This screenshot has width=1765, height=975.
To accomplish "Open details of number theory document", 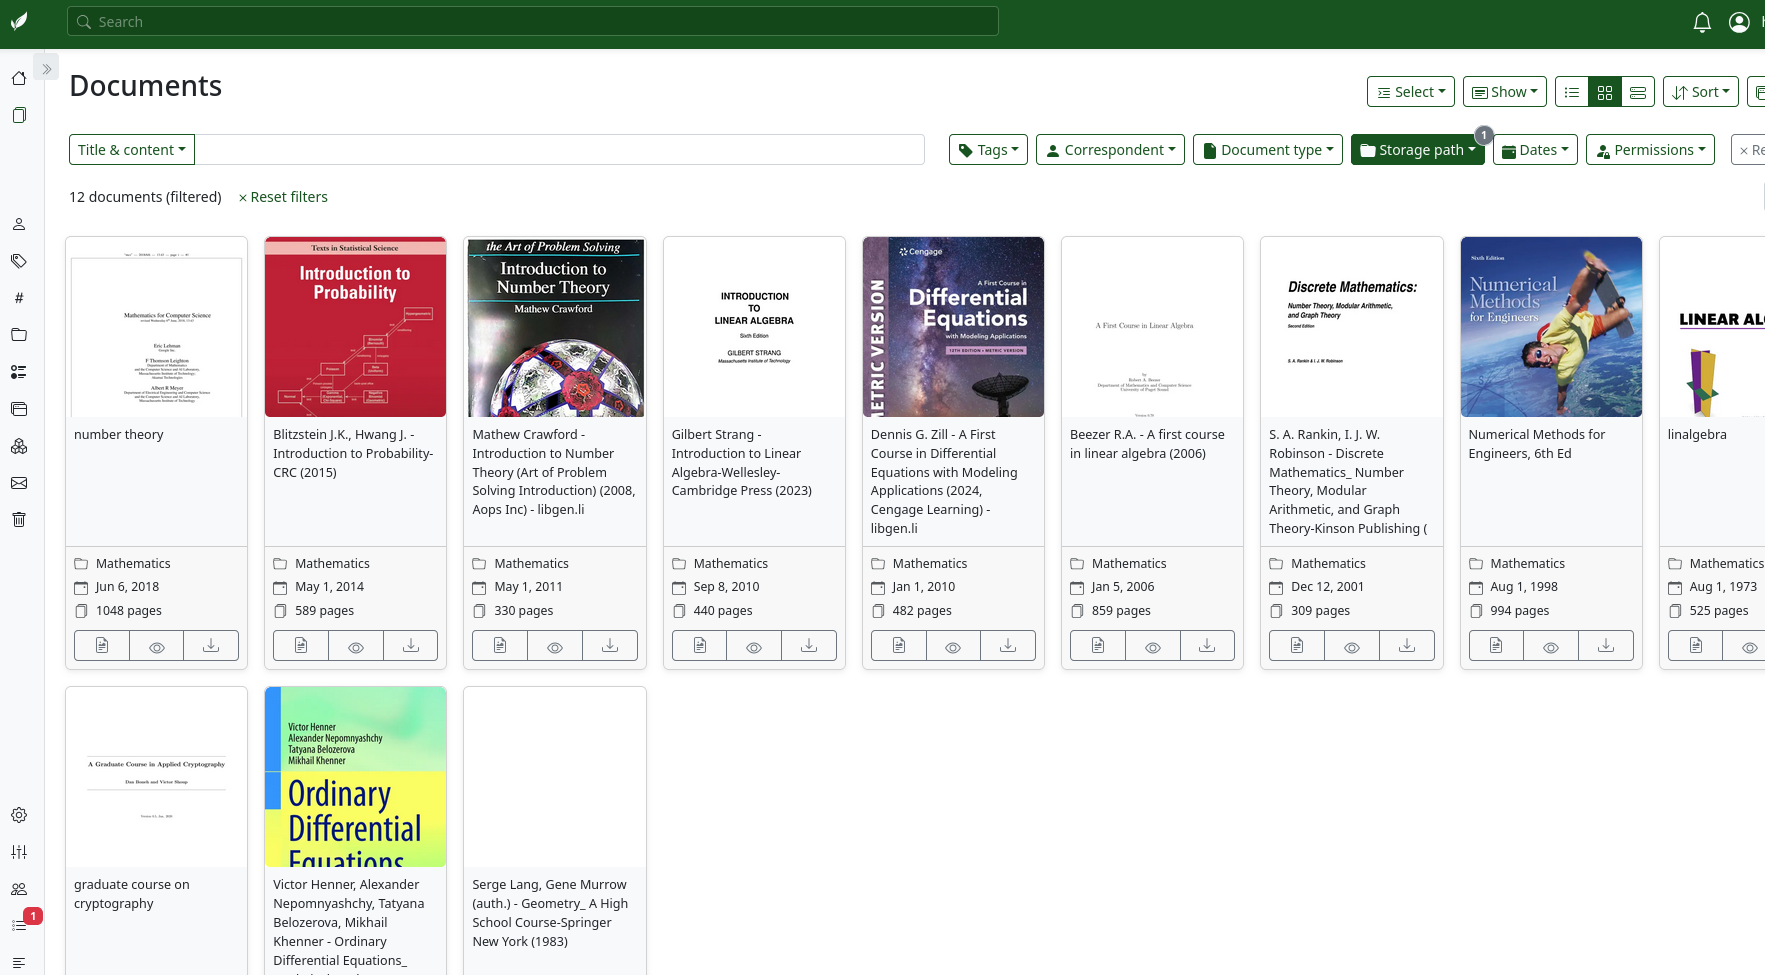I will pos(102,646).
